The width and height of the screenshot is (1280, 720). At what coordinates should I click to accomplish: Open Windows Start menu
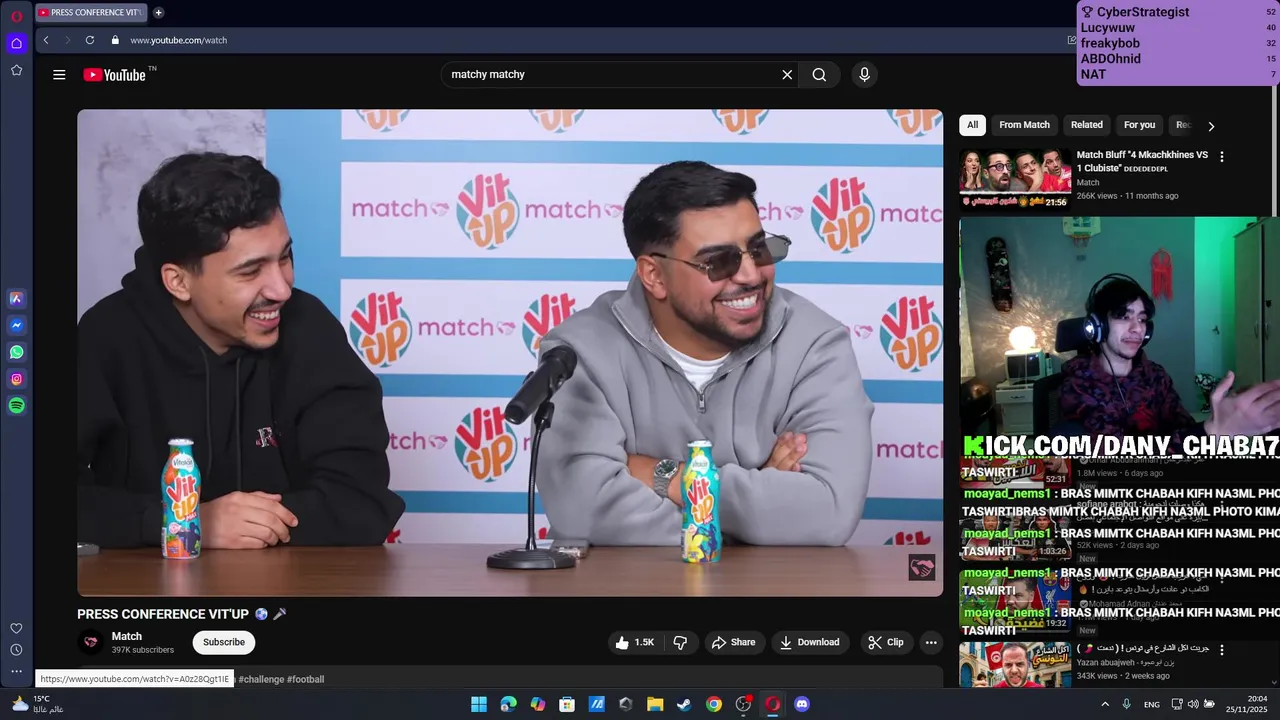tap(479, 704)
